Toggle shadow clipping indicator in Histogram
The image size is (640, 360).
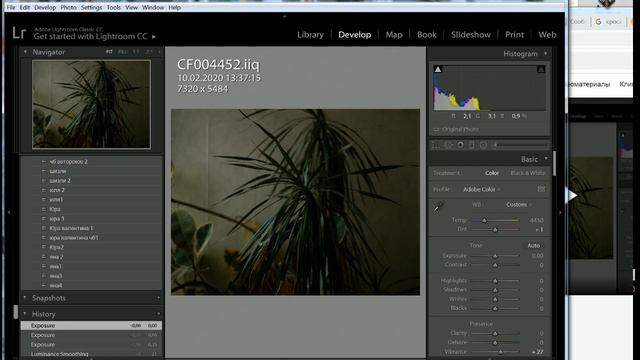click(x=438, y=69)
